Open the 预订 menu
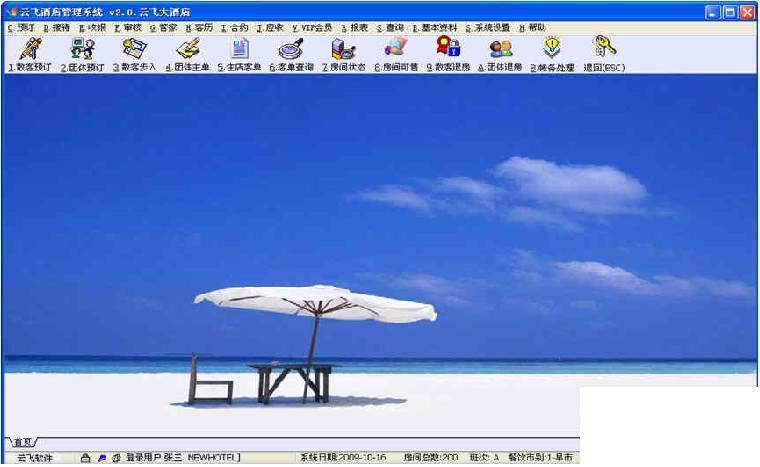This screenshot has width=760, height=467. click(x=21, y=28)
